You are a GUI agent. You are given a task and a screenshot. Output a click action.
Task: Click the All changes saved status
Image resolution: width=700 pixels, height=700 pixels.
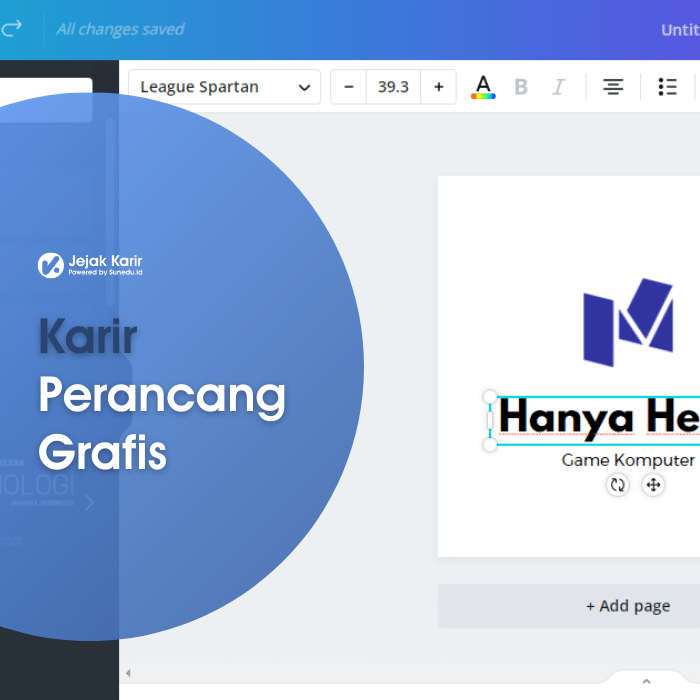pyautogui.click(x=120, y=29)
